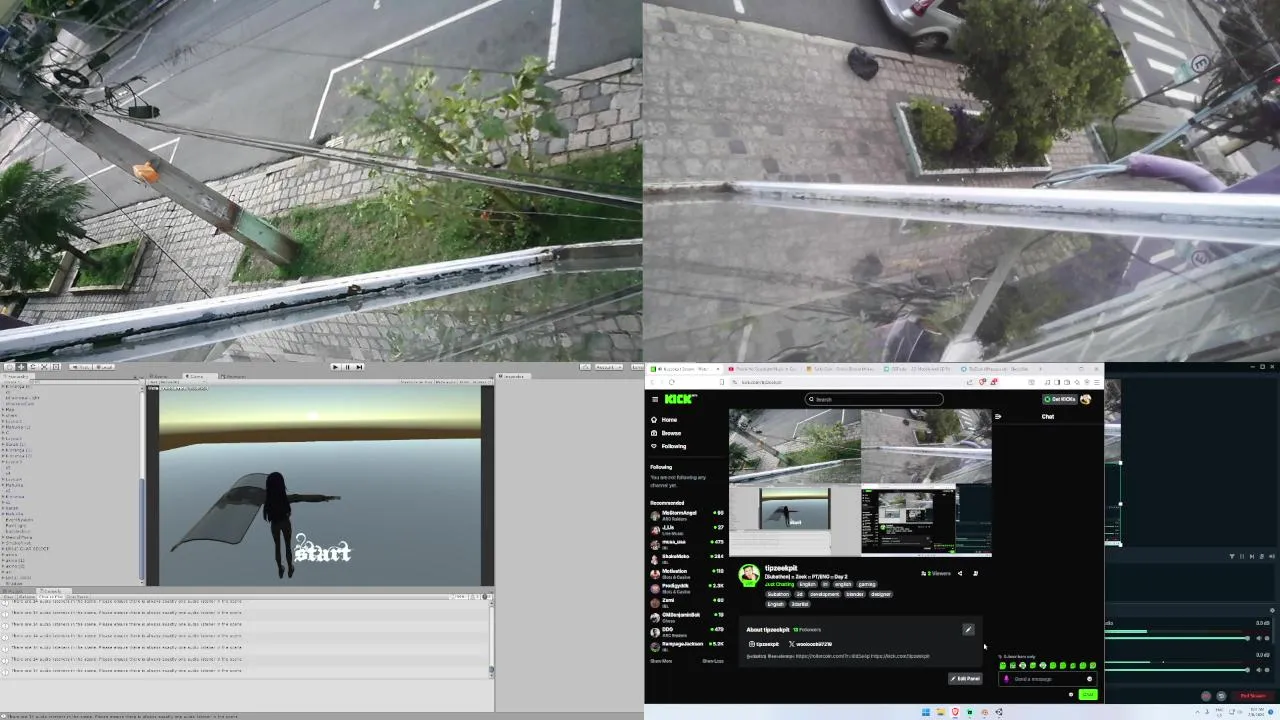Image resolution: width=1280 pixels, height=720 pixels.
Task: Open the Just Chatting category link
Action: tap(779, 584)
